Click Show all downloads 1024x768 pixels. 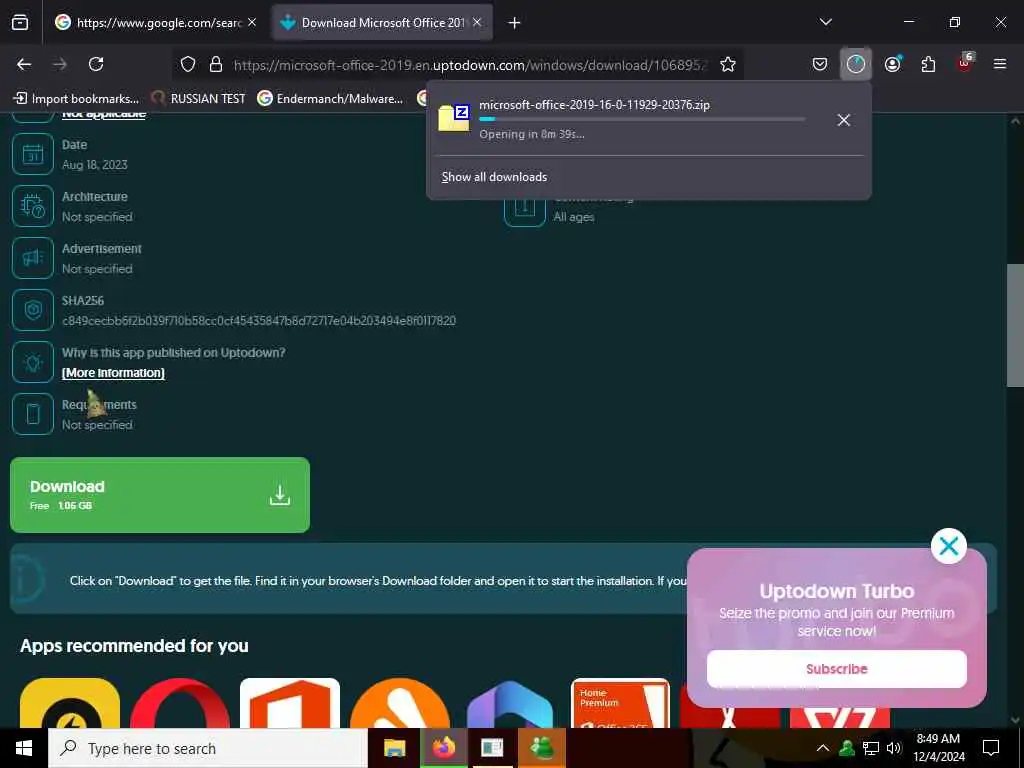[x=494, y=177]
